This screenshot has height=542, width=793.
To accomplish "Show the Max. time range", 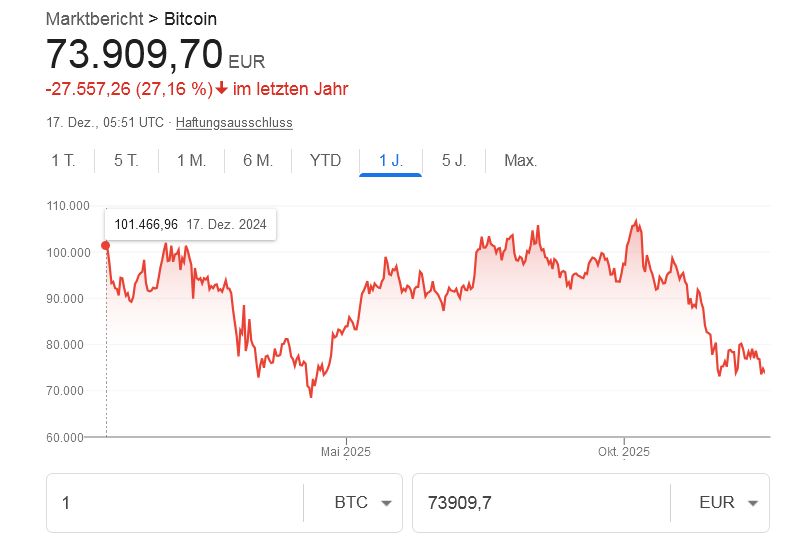I will point(521,161).
